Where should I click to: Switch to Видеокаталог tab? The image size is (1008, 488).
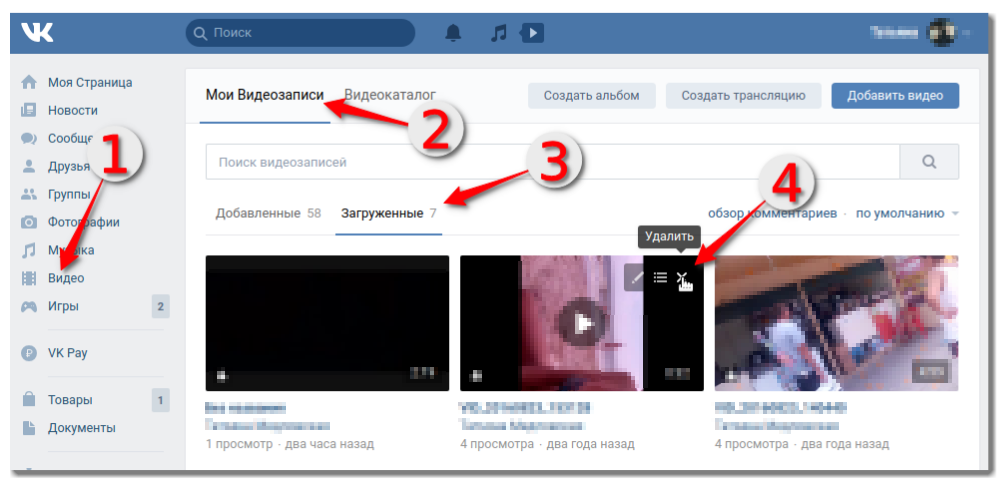point(390,95)
